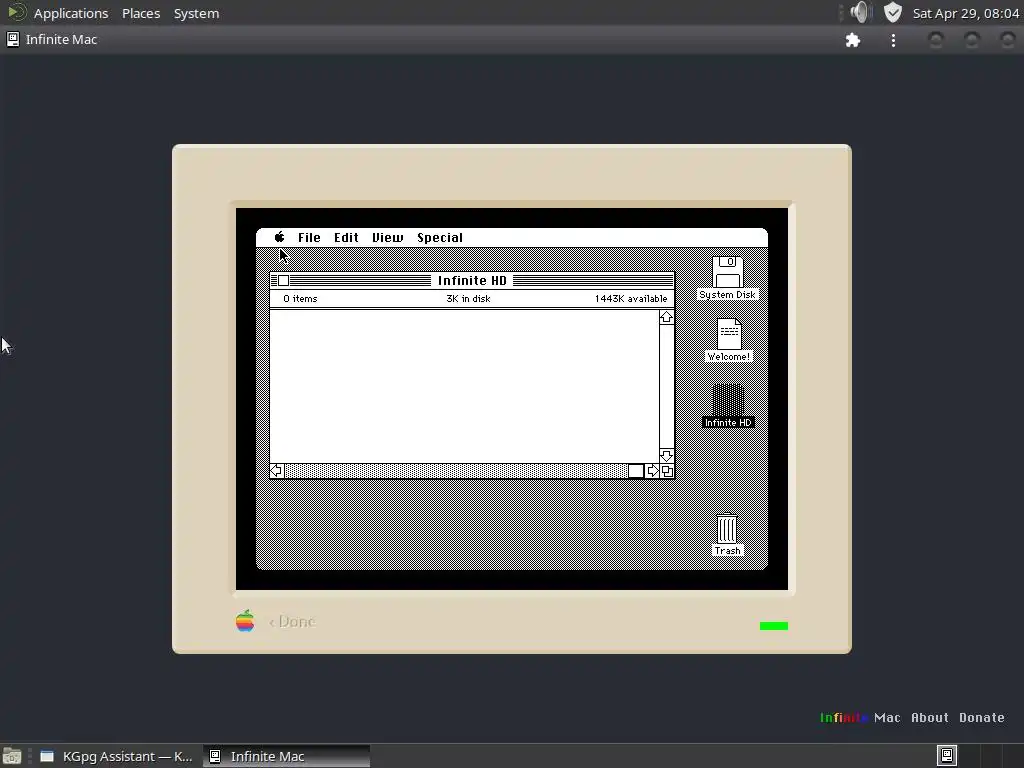
Task: Open the System menu in top panel
Action: tap(197, 13)
